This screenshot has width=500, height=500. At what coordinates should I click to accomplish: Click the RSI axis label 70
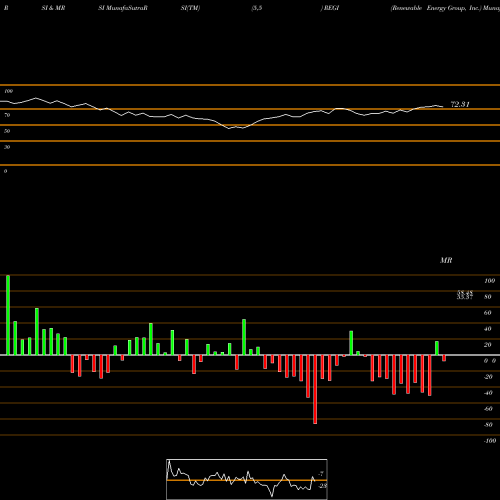pyautogui.click(x=7, y=115)
